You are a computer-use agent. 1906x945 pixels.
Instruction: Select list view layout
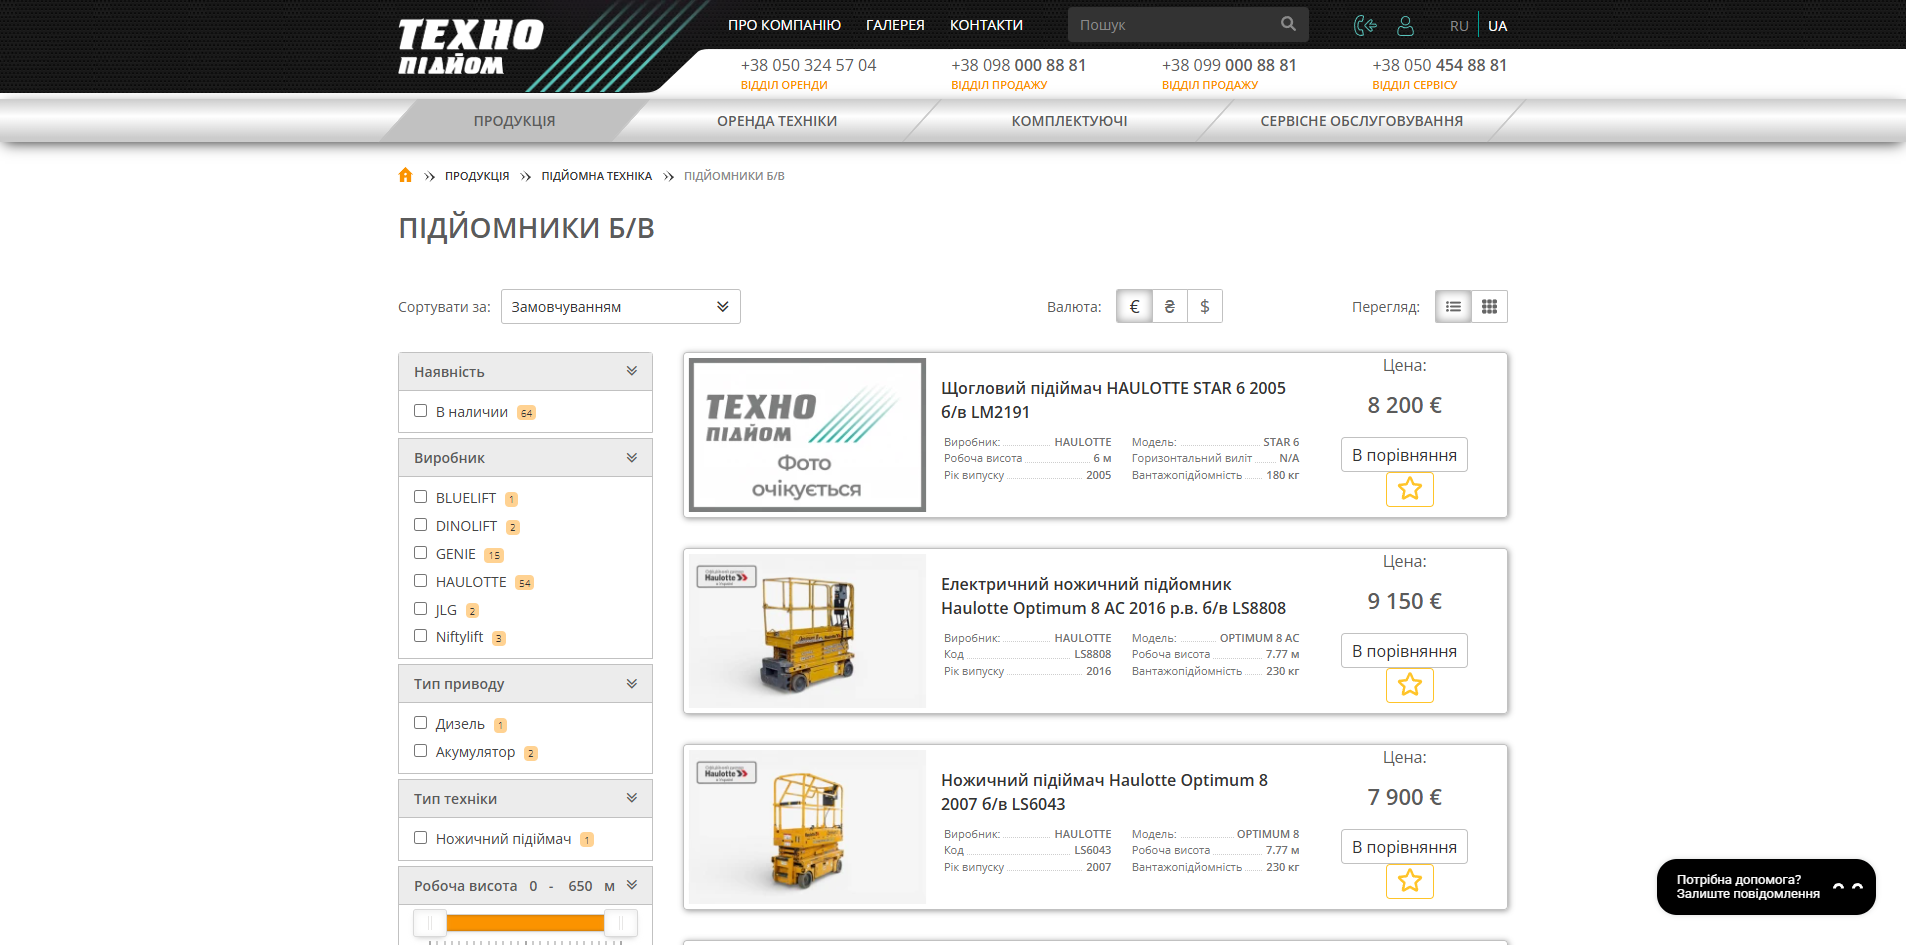click(x=1453, y=306)
